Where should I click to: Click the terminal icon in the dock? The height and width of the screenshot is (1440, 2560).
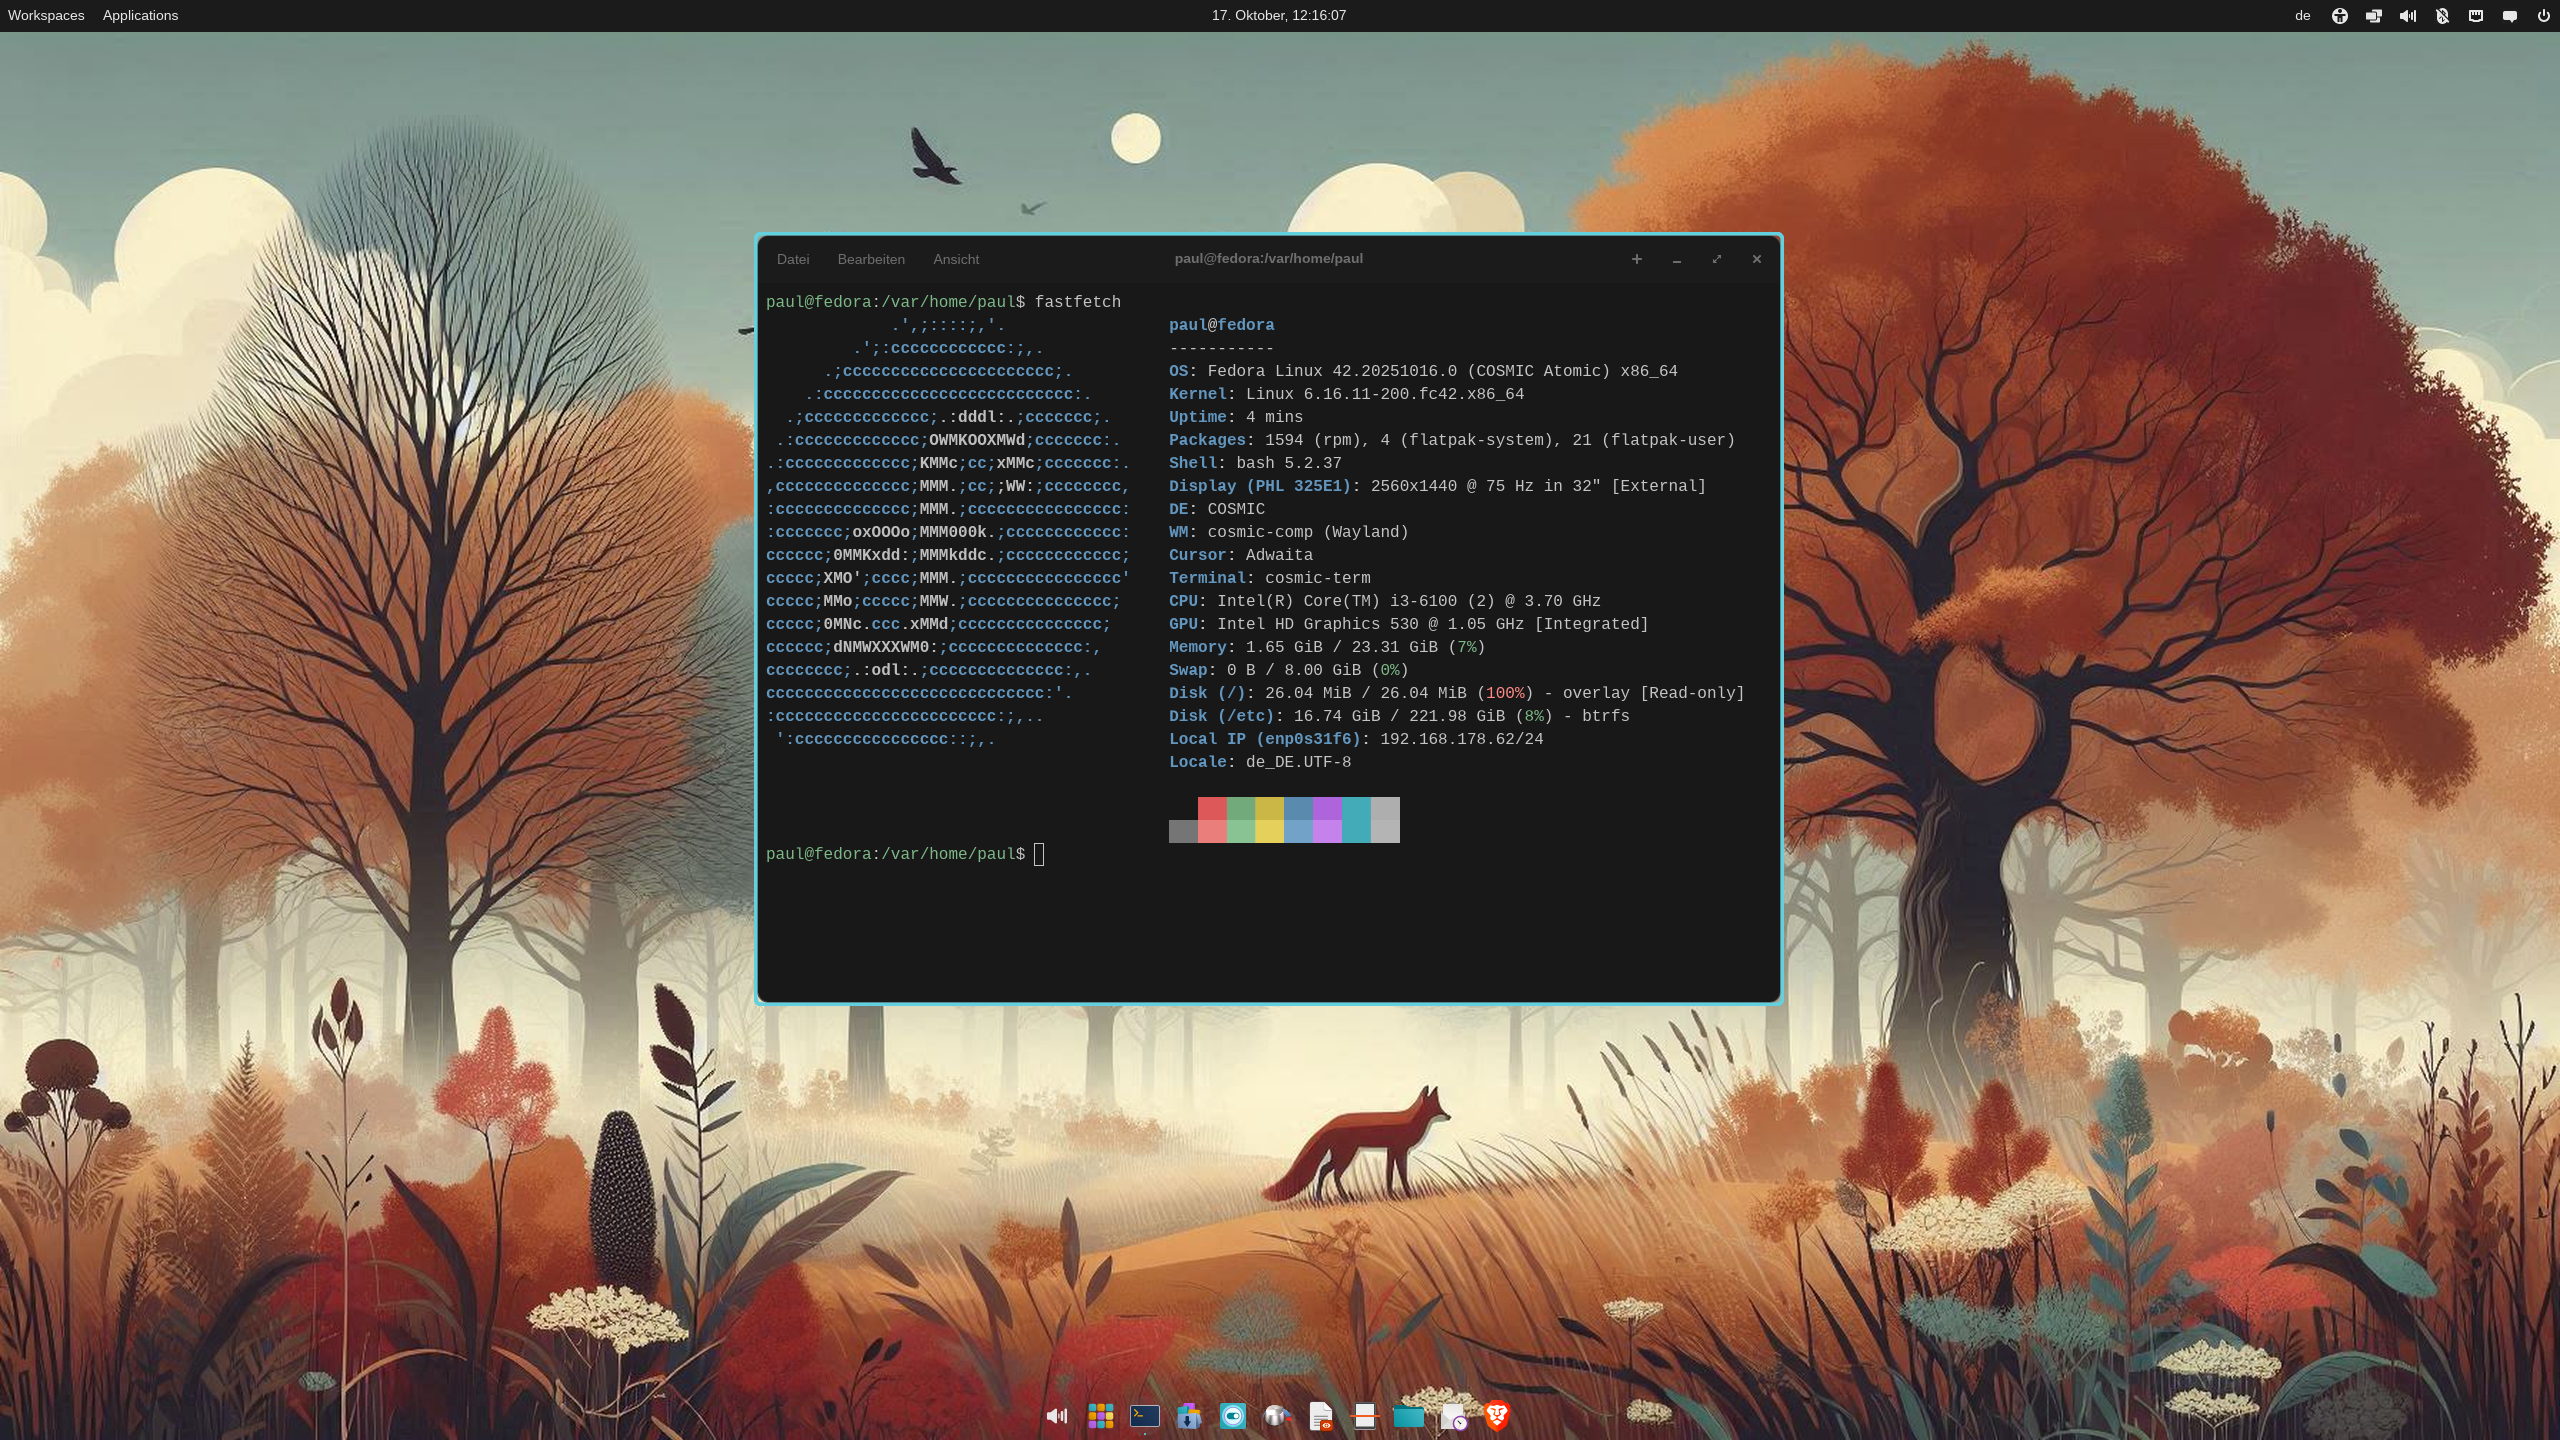click(1145, 1416)
